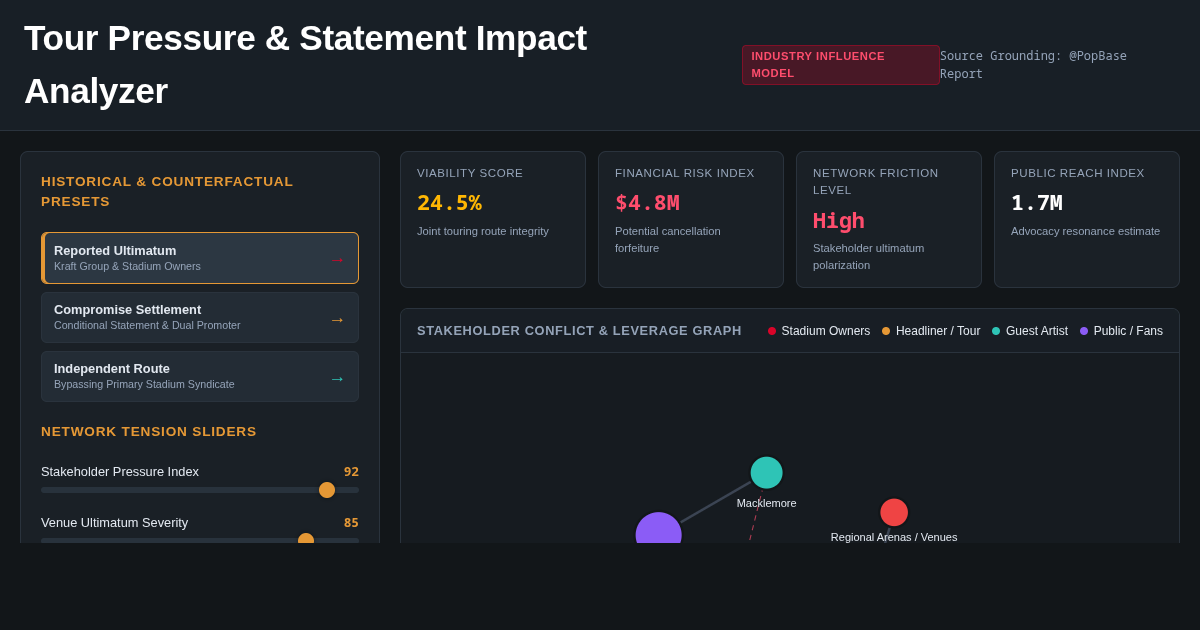Viewport: 1200px width, 630px height.
Task: Toggle Stadium Owners legend item
Action: [819, 331]
